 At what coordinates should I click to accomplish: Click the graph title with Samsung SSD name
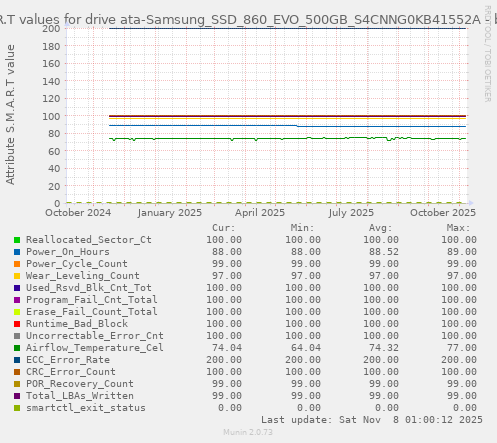pyautogui.click(x=248, y=20)
